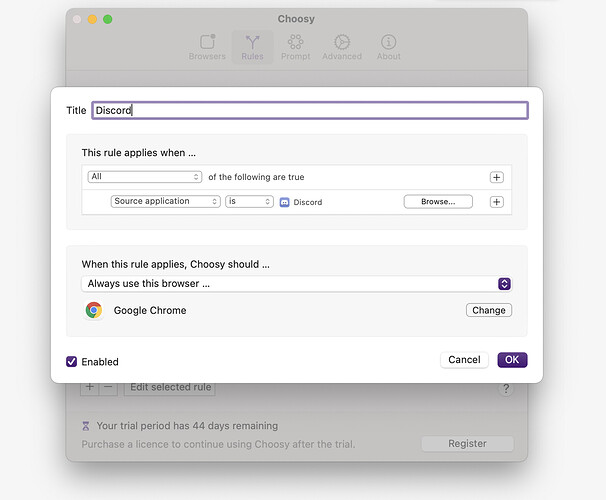Open the Browsers tab in toolbar

tap(207, 47)
